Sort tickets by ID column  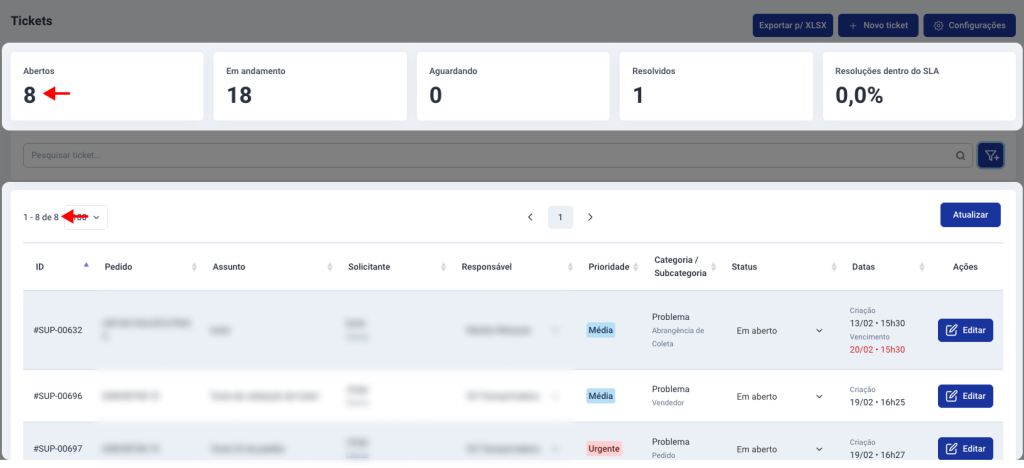(x=86, y=266)
